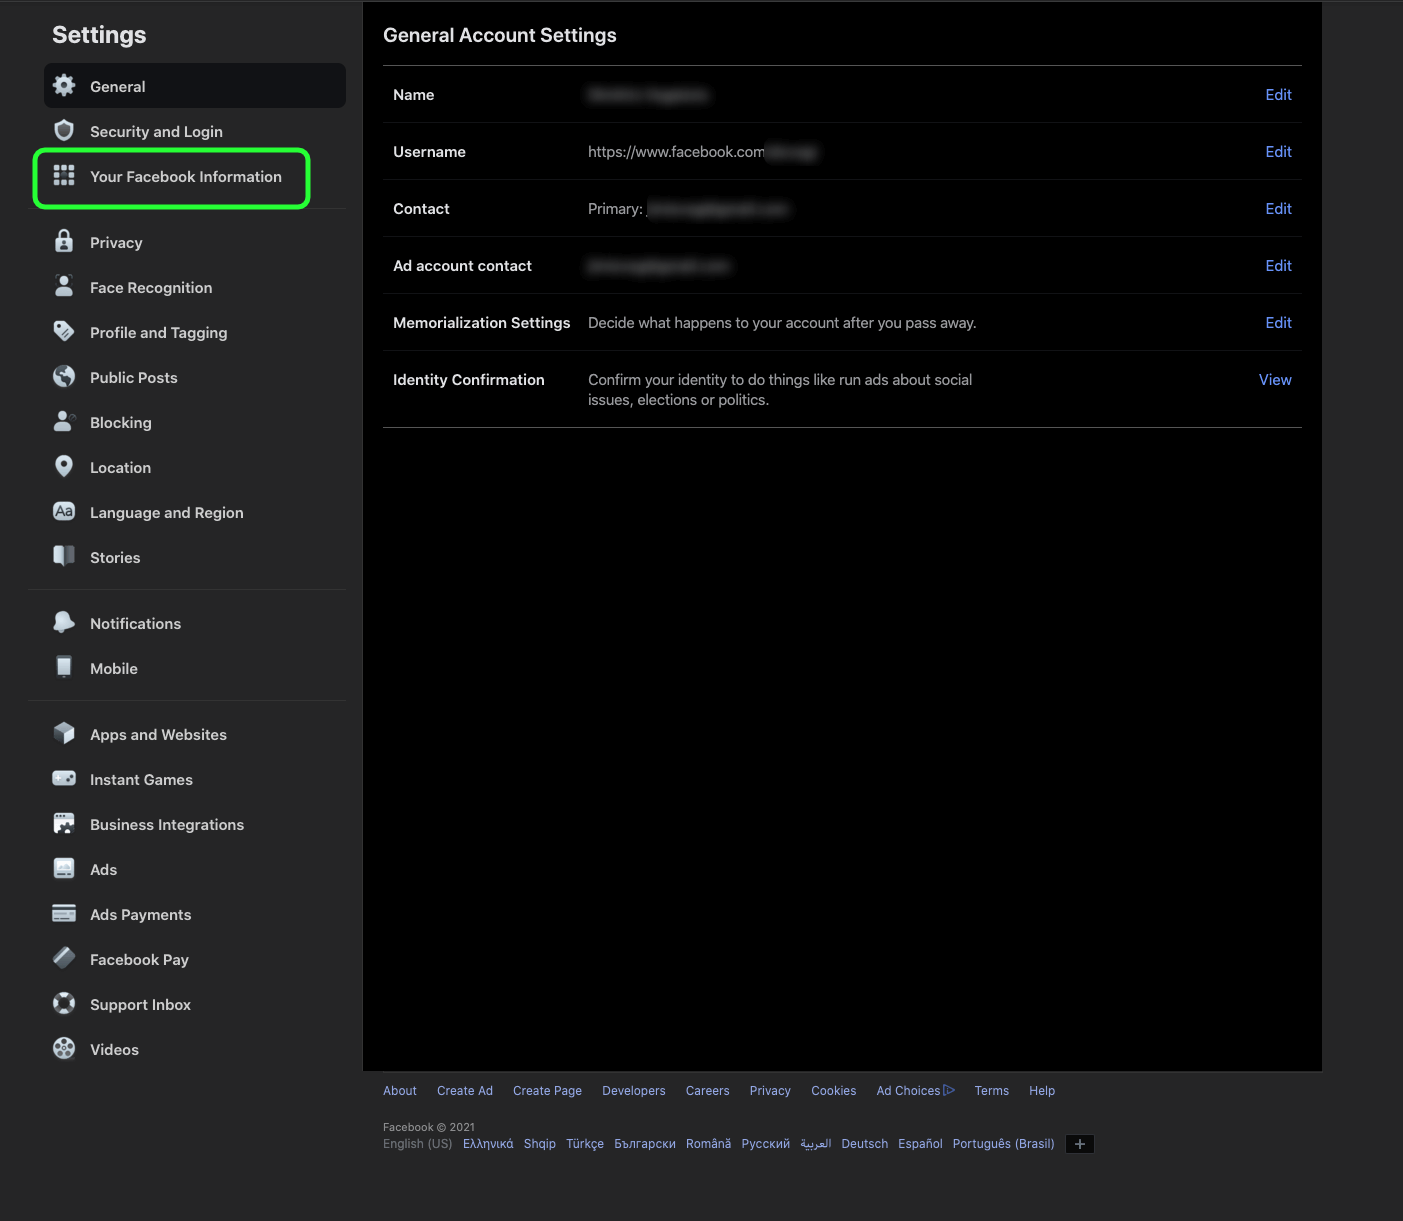Click the Instant Games controller icon
Image resolution: width=1403 pixels, height=1221 pixels.
[64, 779]
